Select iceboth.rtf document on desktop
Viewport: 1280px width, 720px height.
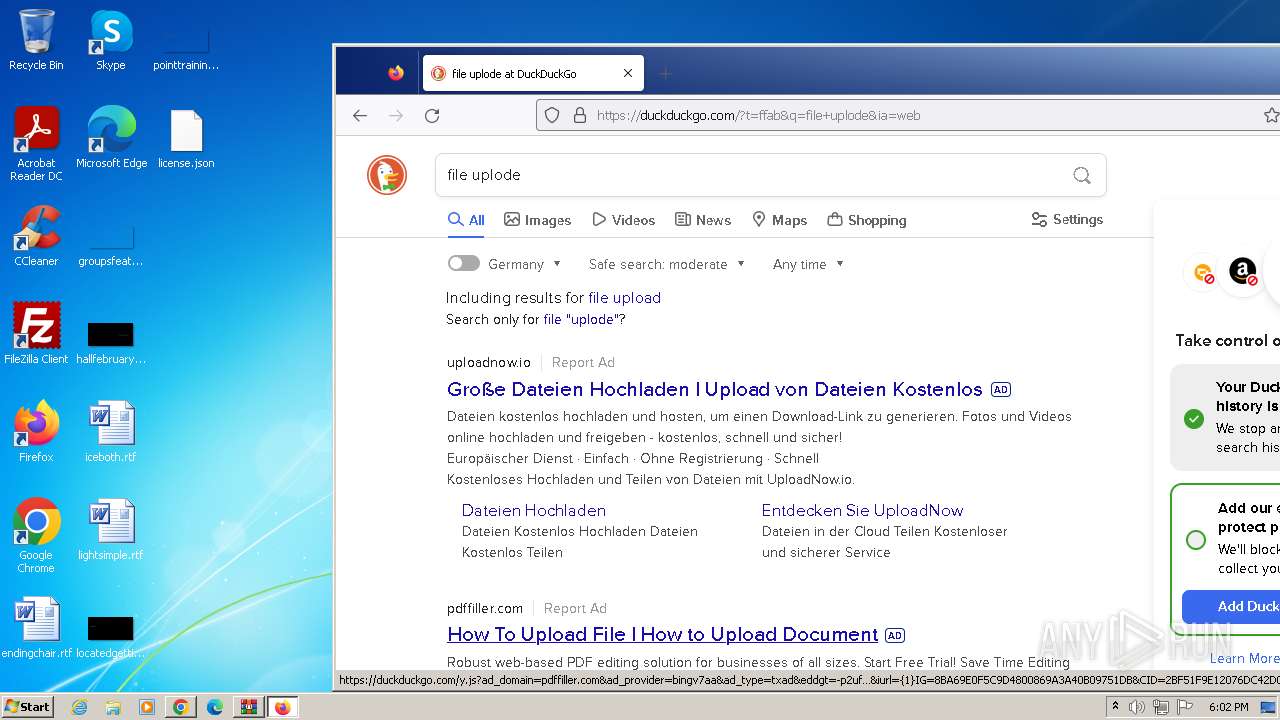pos(111,432)
